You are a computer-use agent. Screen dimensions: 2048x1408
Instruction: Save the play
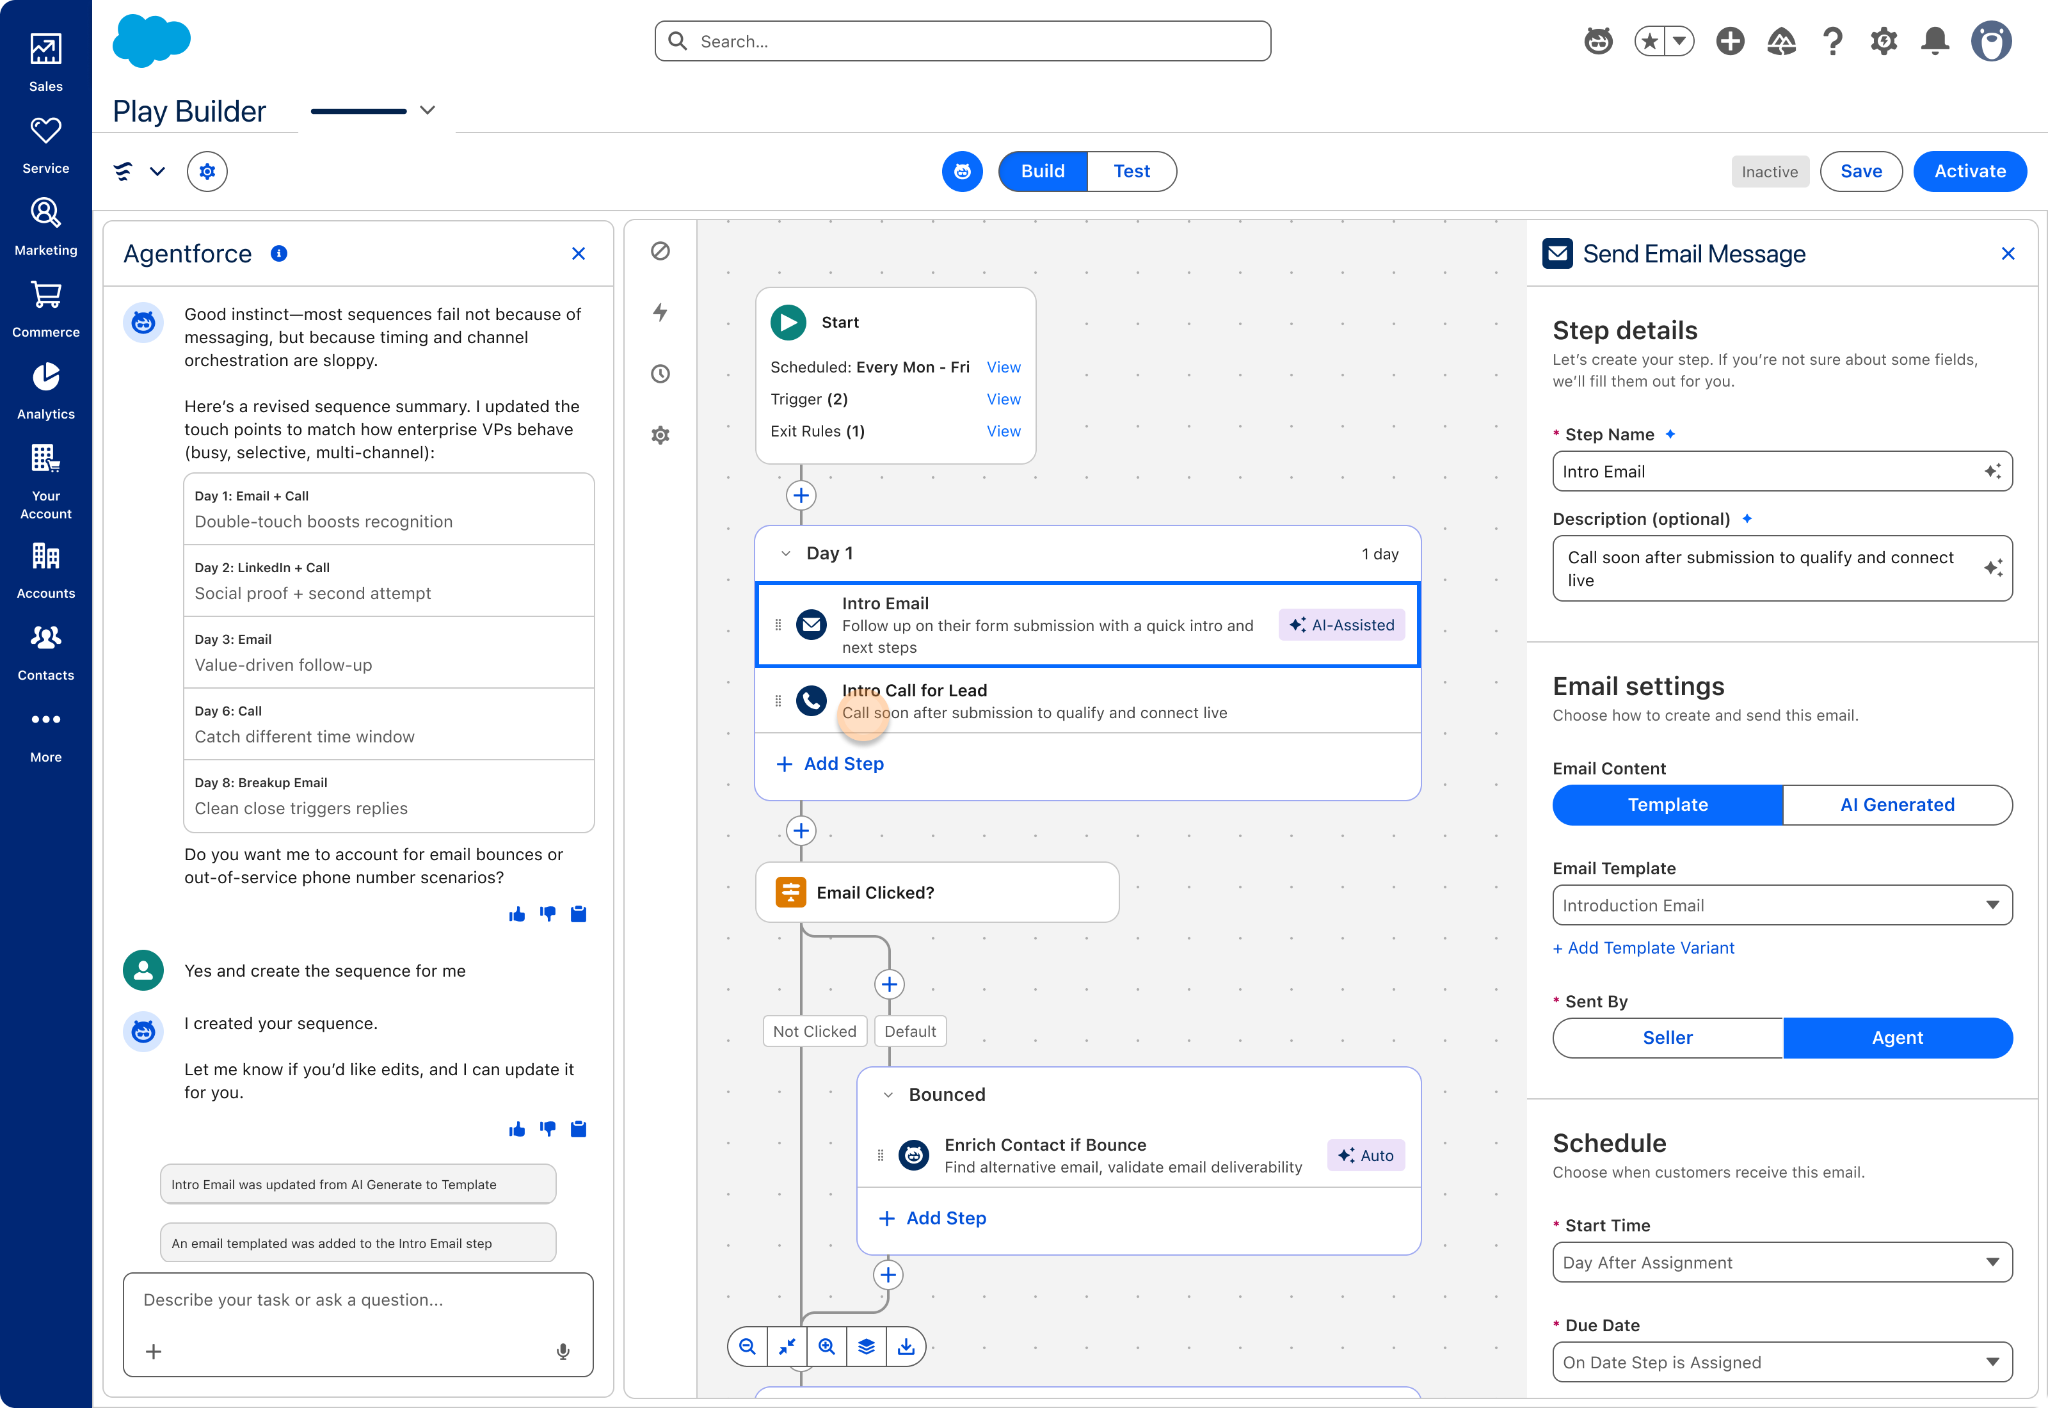coord(1861,171)
